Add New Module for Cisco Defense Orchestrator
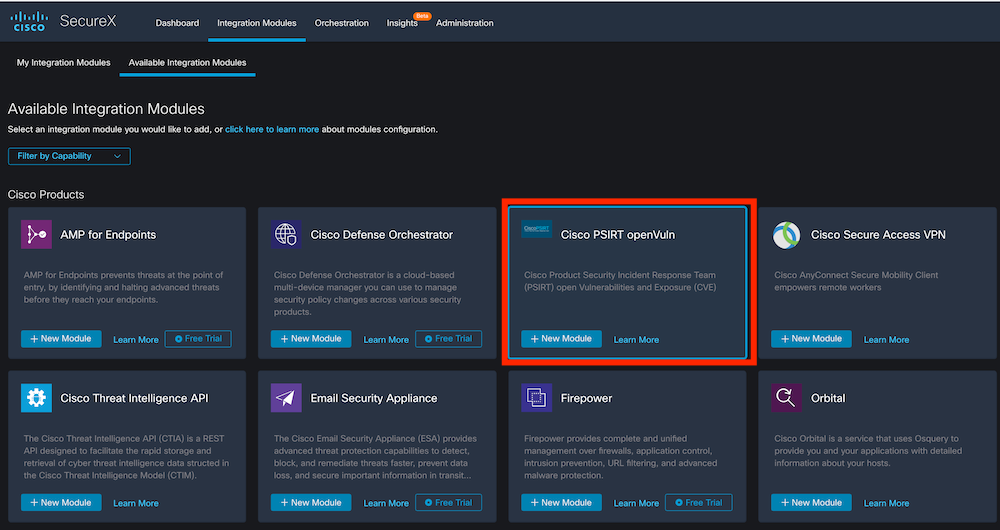This screenshot has width=1000, height=530. (311, 339)
